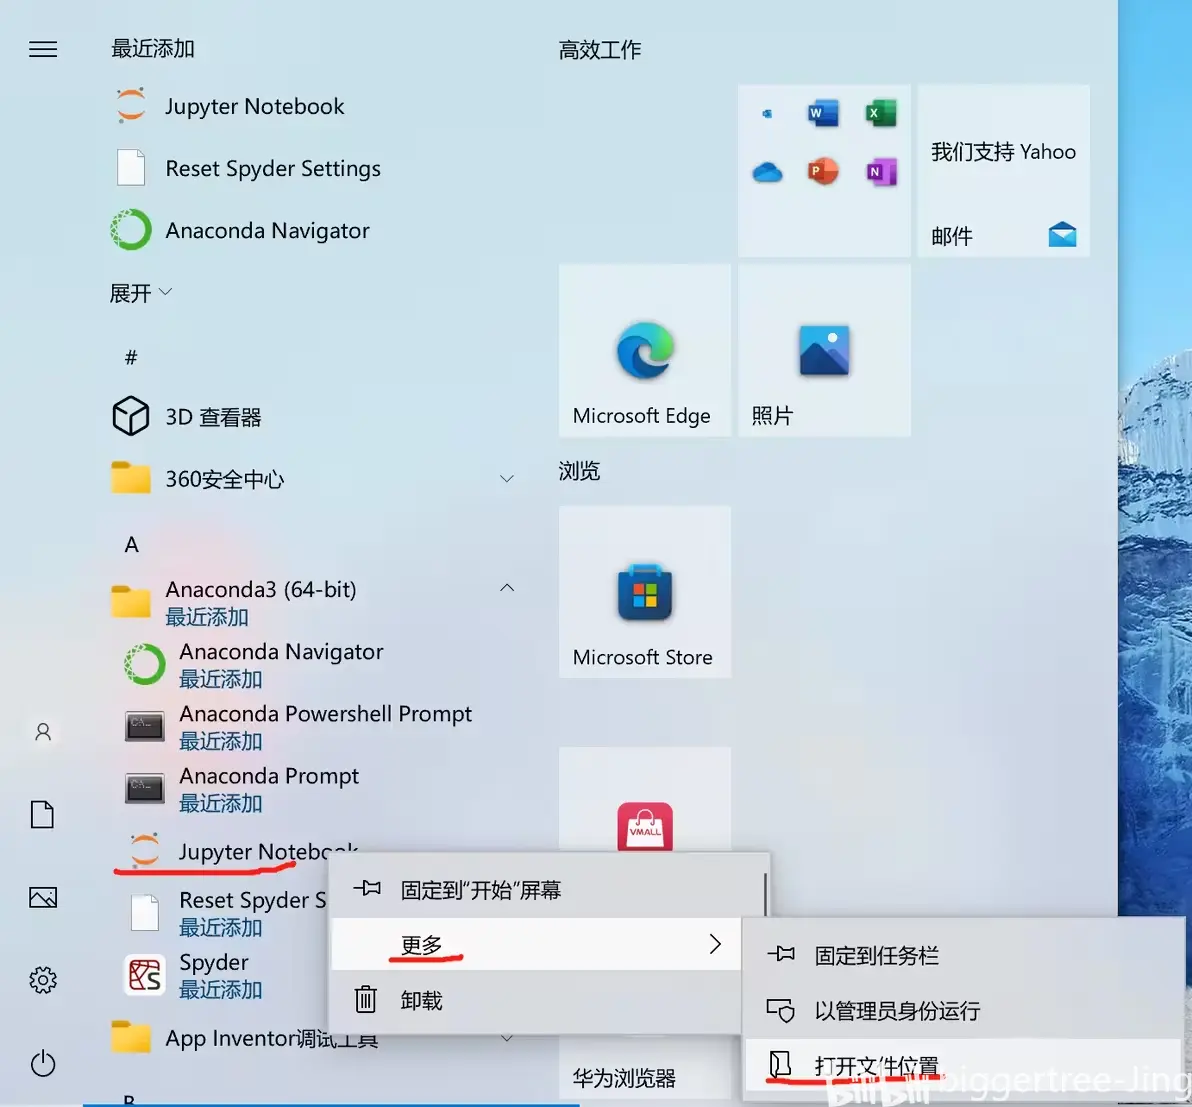Click the 浏览 tile group header

coord(579,471)
